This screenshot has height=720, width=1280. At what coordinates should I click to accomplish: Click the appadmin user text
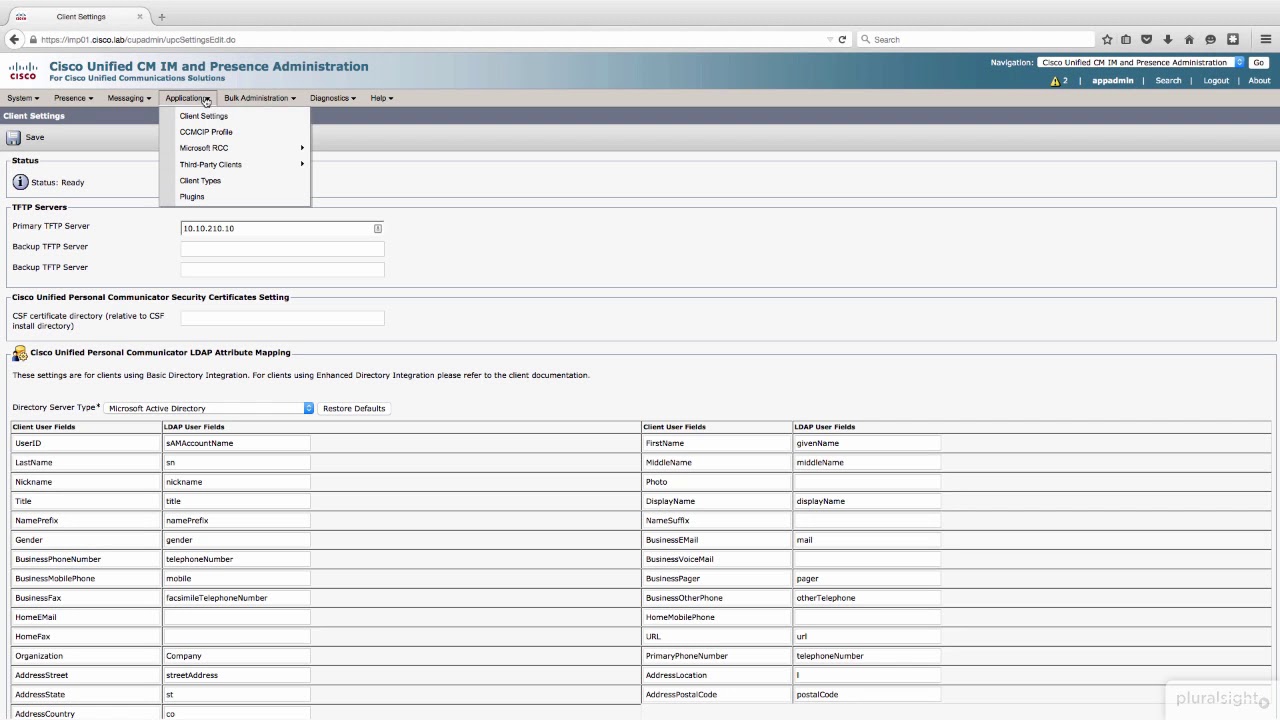(x=1113, y=81)
